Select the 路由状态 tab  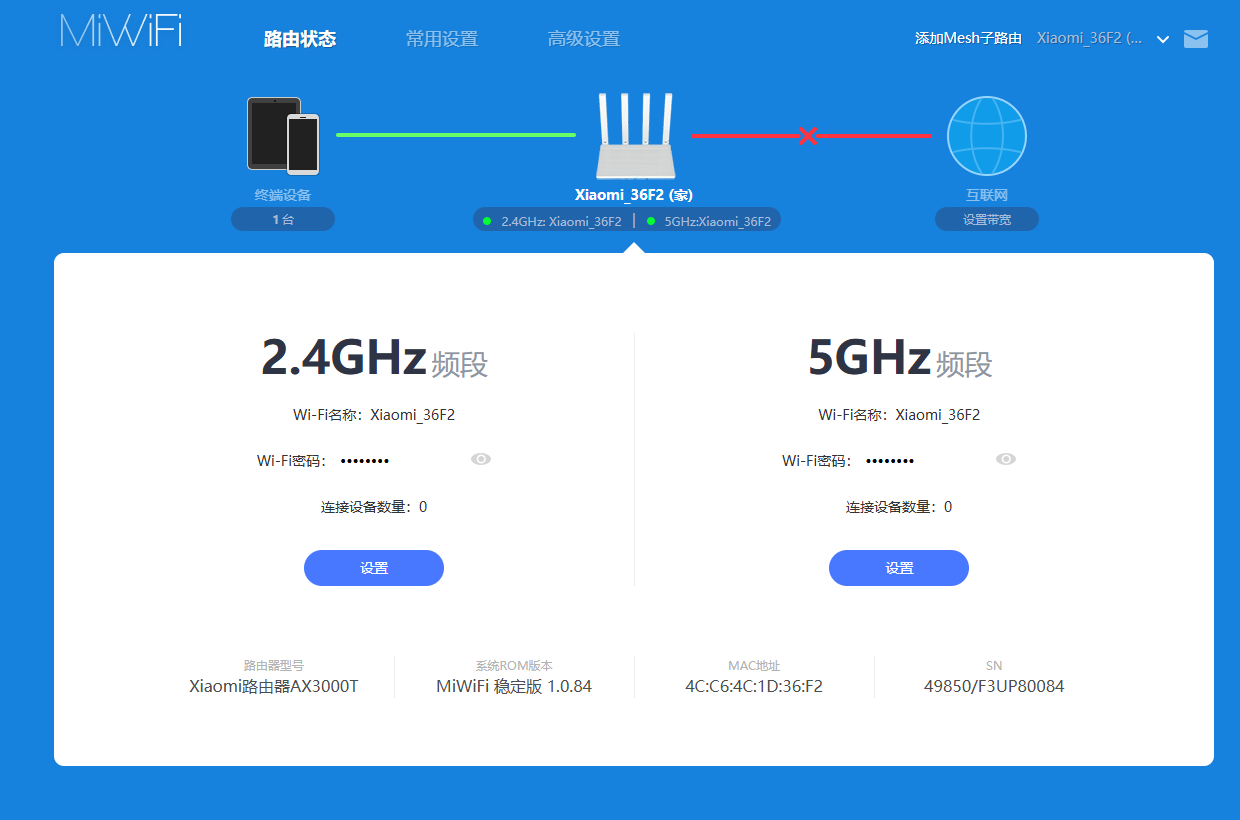tap(300, 39)
